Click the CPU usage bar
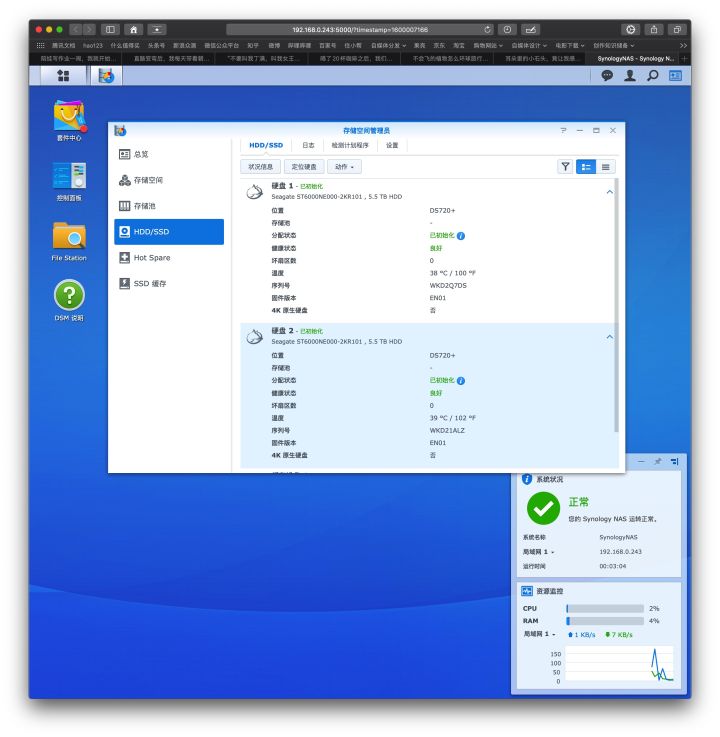Viewport: 720px width, 737px height. 605,608
